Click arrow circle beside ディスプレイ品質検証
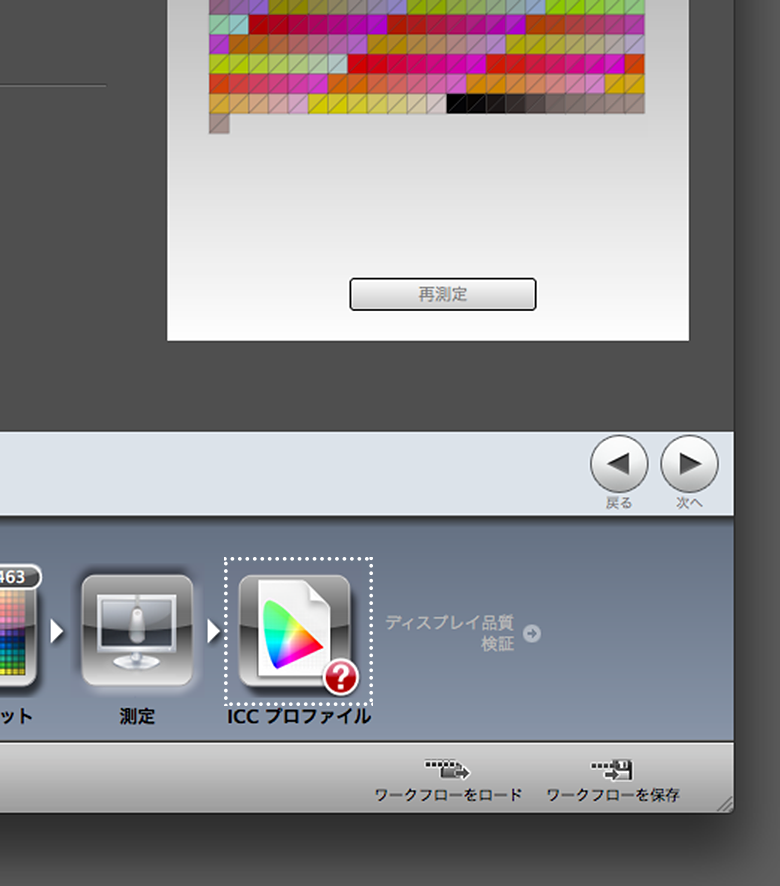780x886 pixels. tap(532, 633)
